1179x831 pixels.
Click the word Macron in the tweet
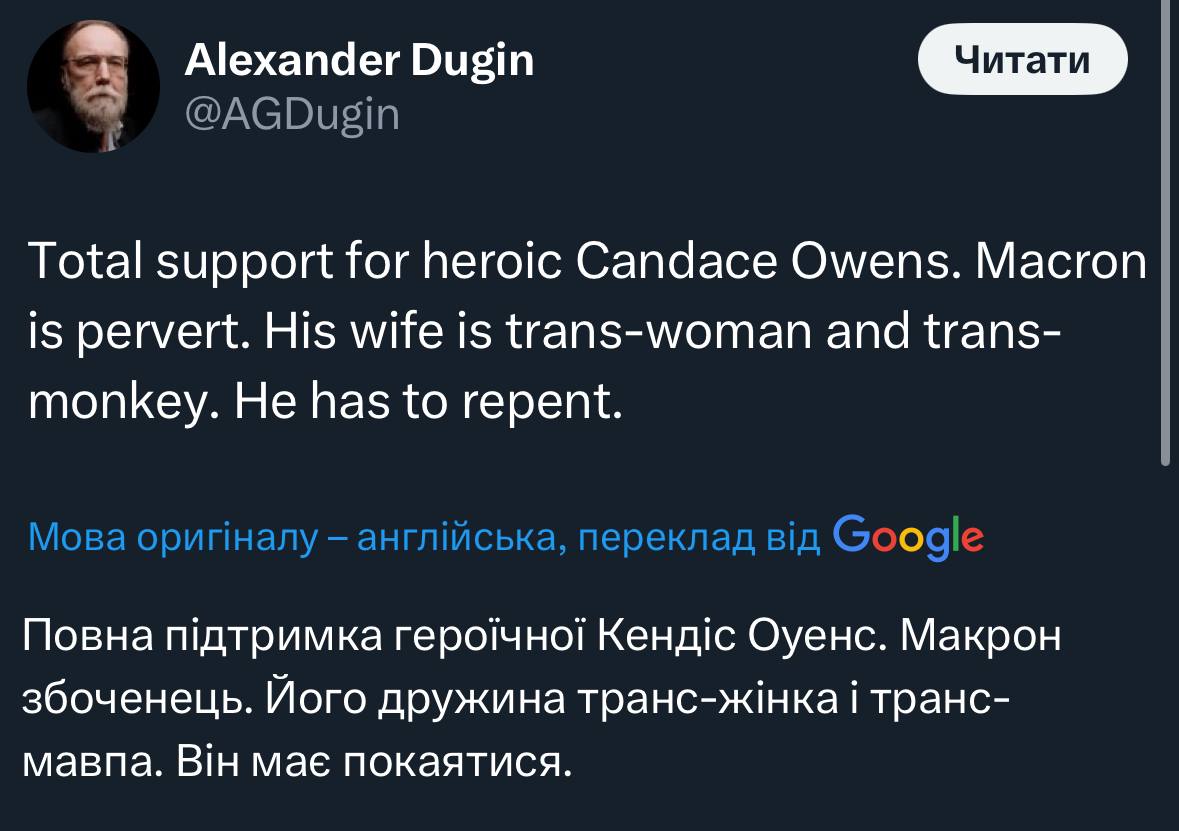coord(1060,263)
